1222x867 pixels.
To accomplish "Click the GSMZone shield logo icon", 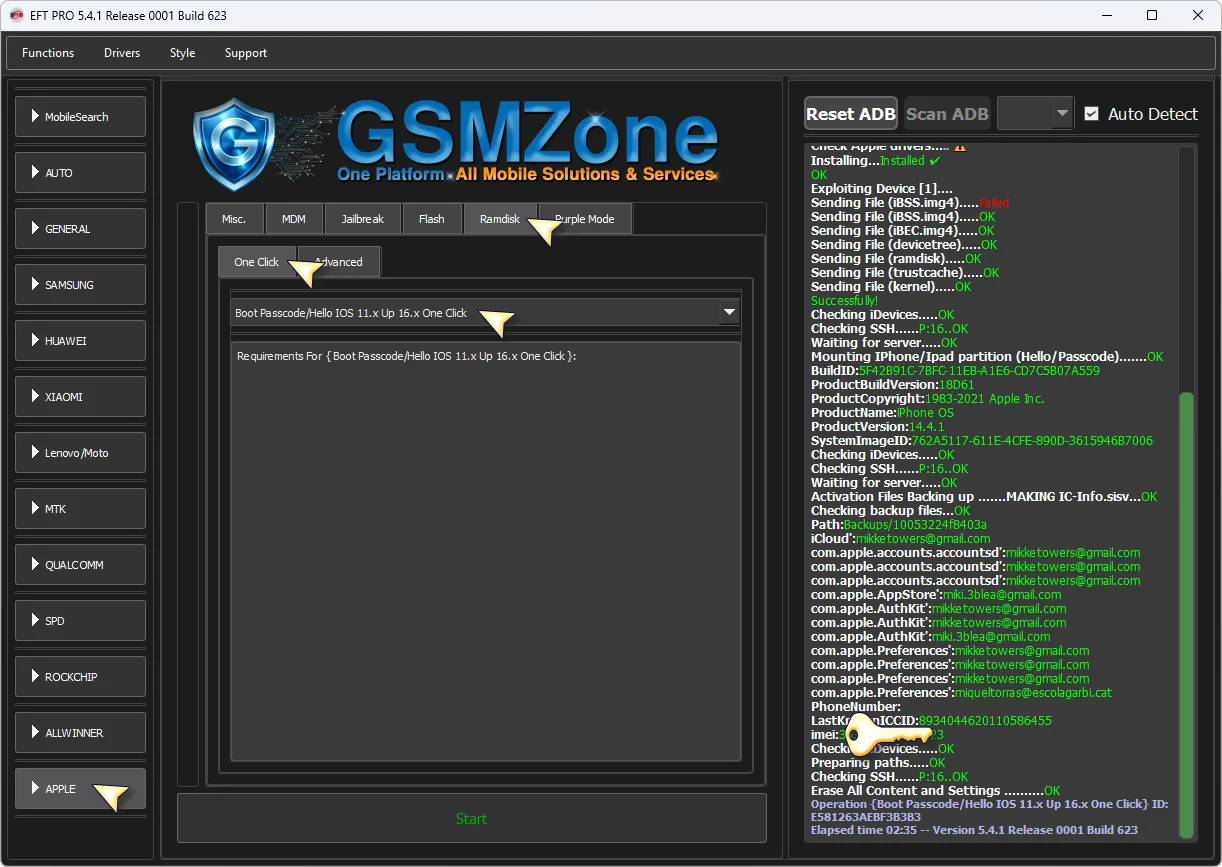I will coord(233,144).
